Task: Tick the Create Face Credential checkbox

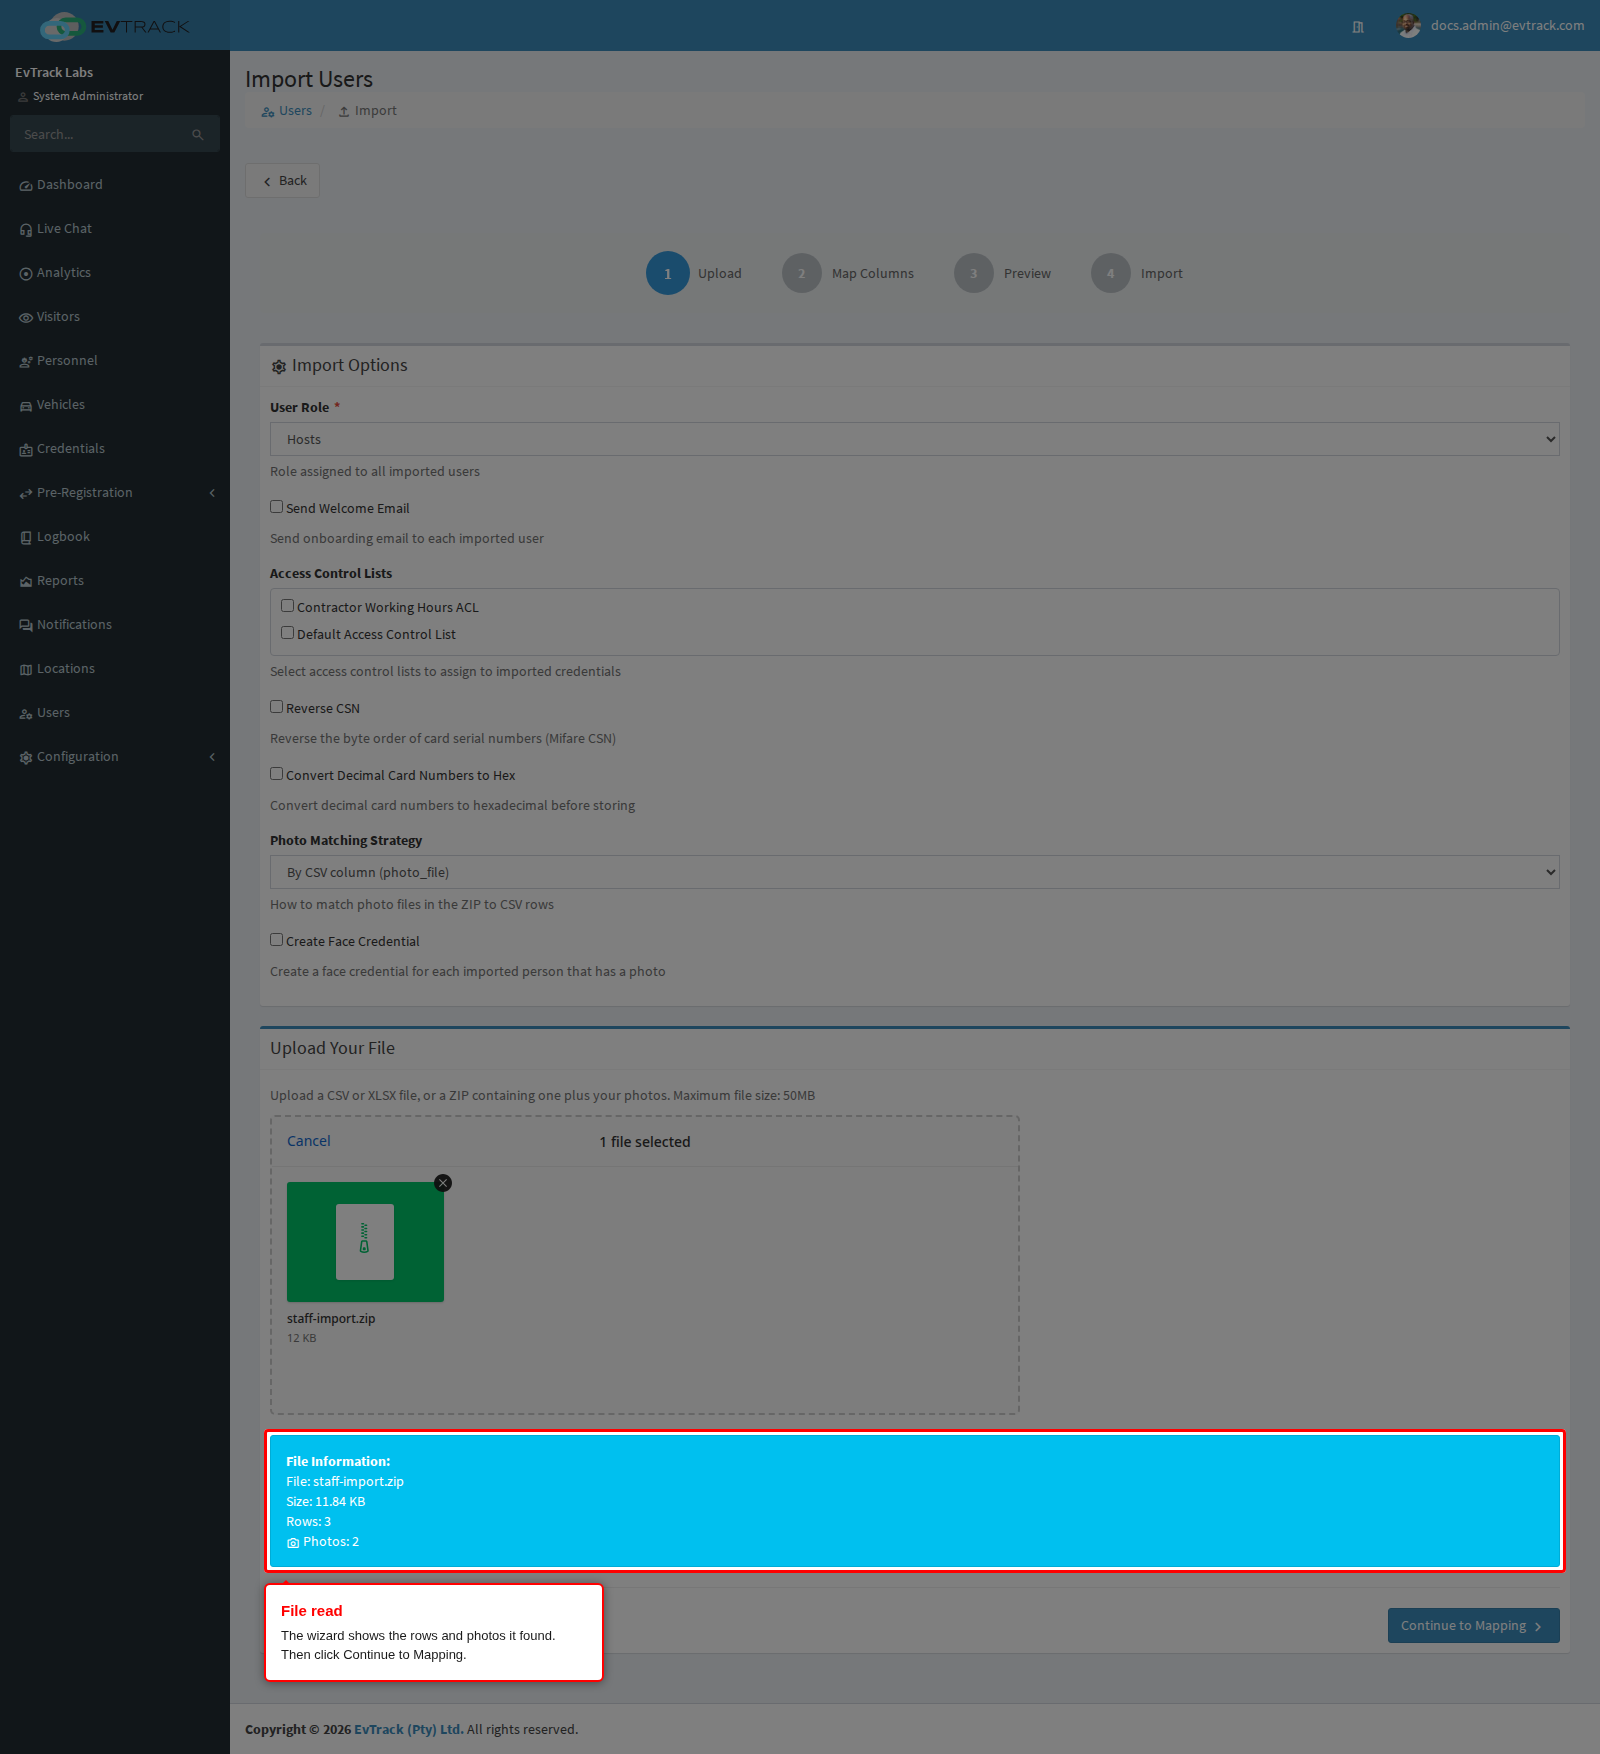Action: pos(276,940)
